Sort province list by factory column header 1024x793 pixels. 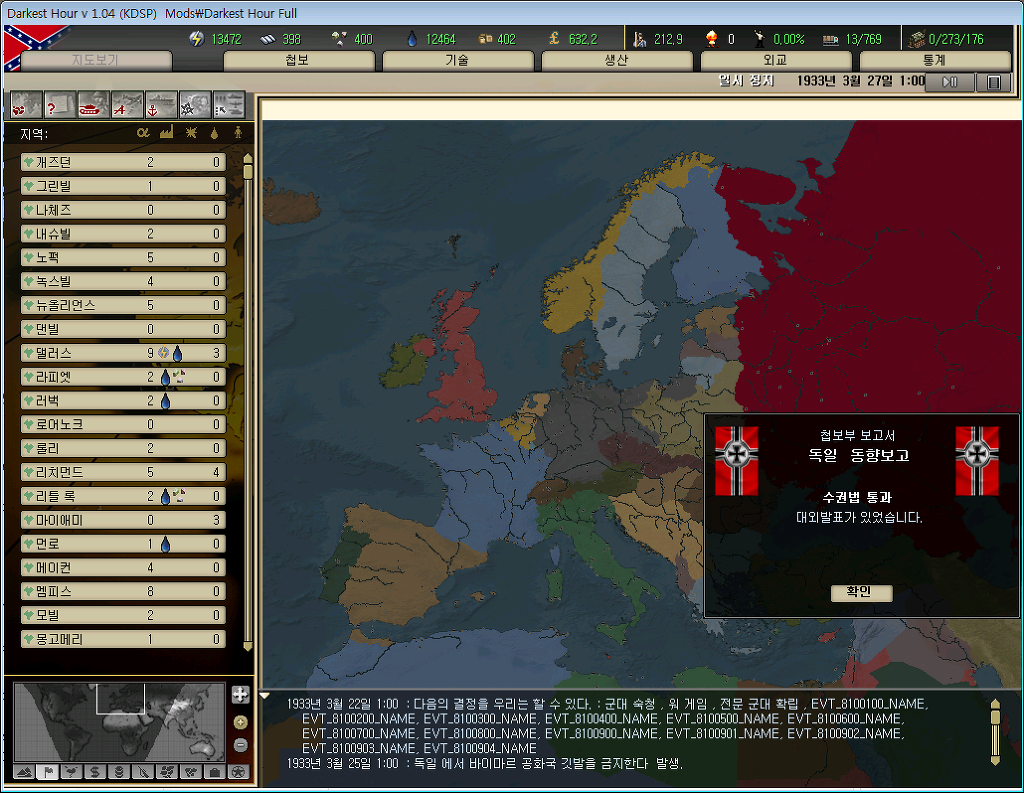coord(167,133)
